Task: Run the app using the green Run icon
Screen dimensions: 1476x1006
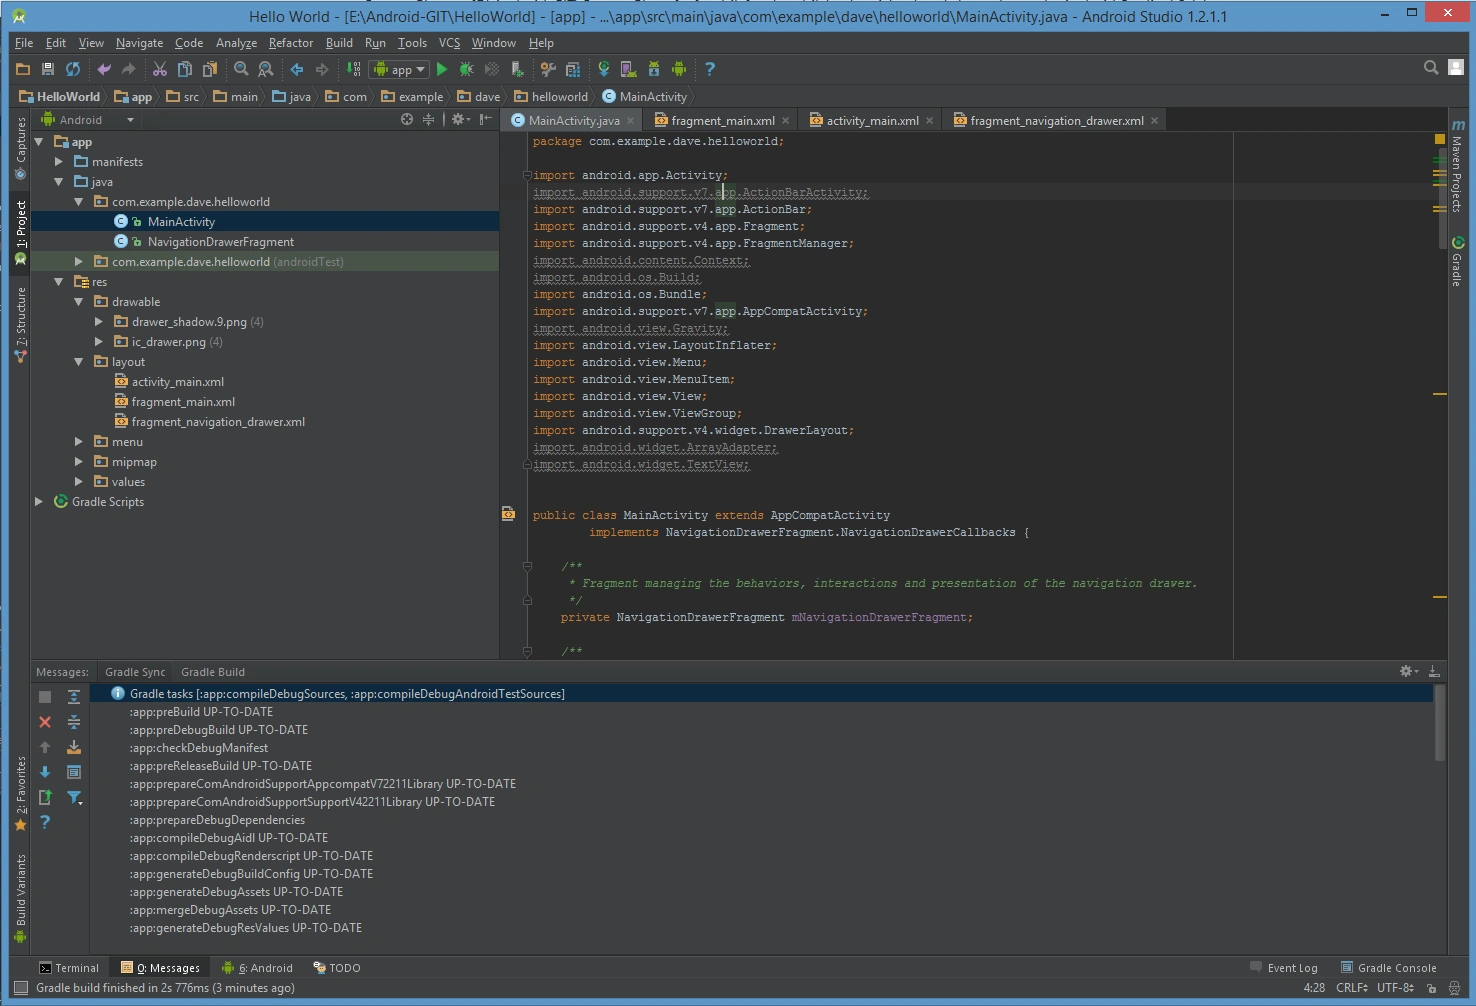Action: [x=441, y=69]
